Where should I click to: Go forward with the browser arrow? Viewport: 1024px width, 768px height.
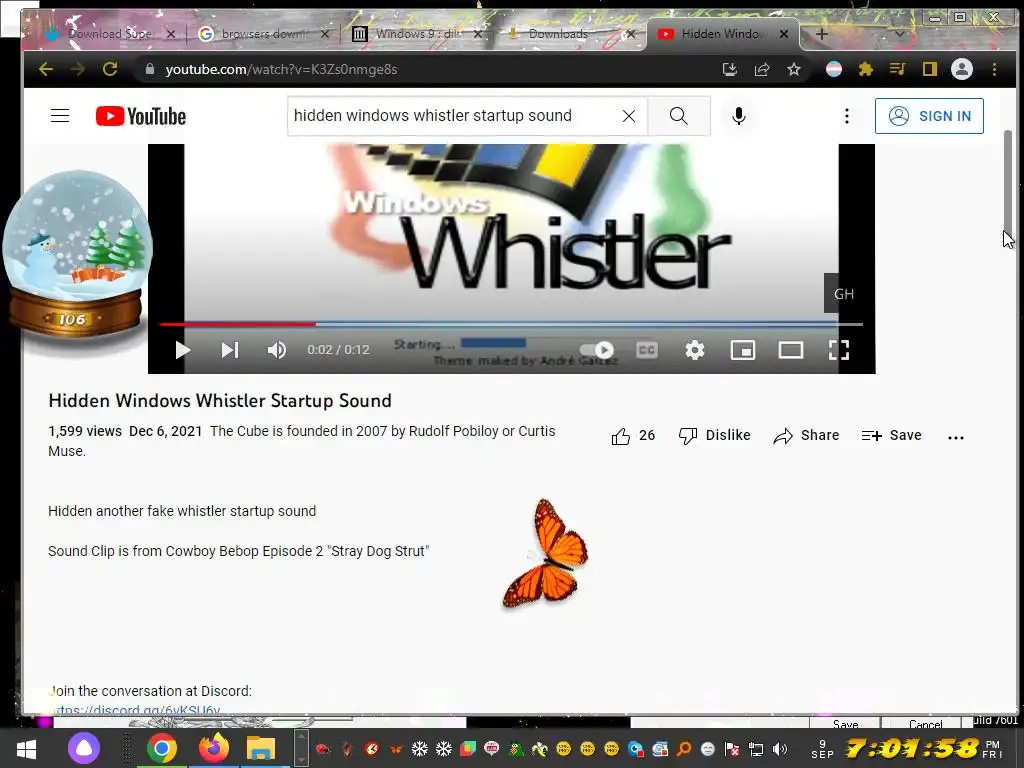click(78, 69)
